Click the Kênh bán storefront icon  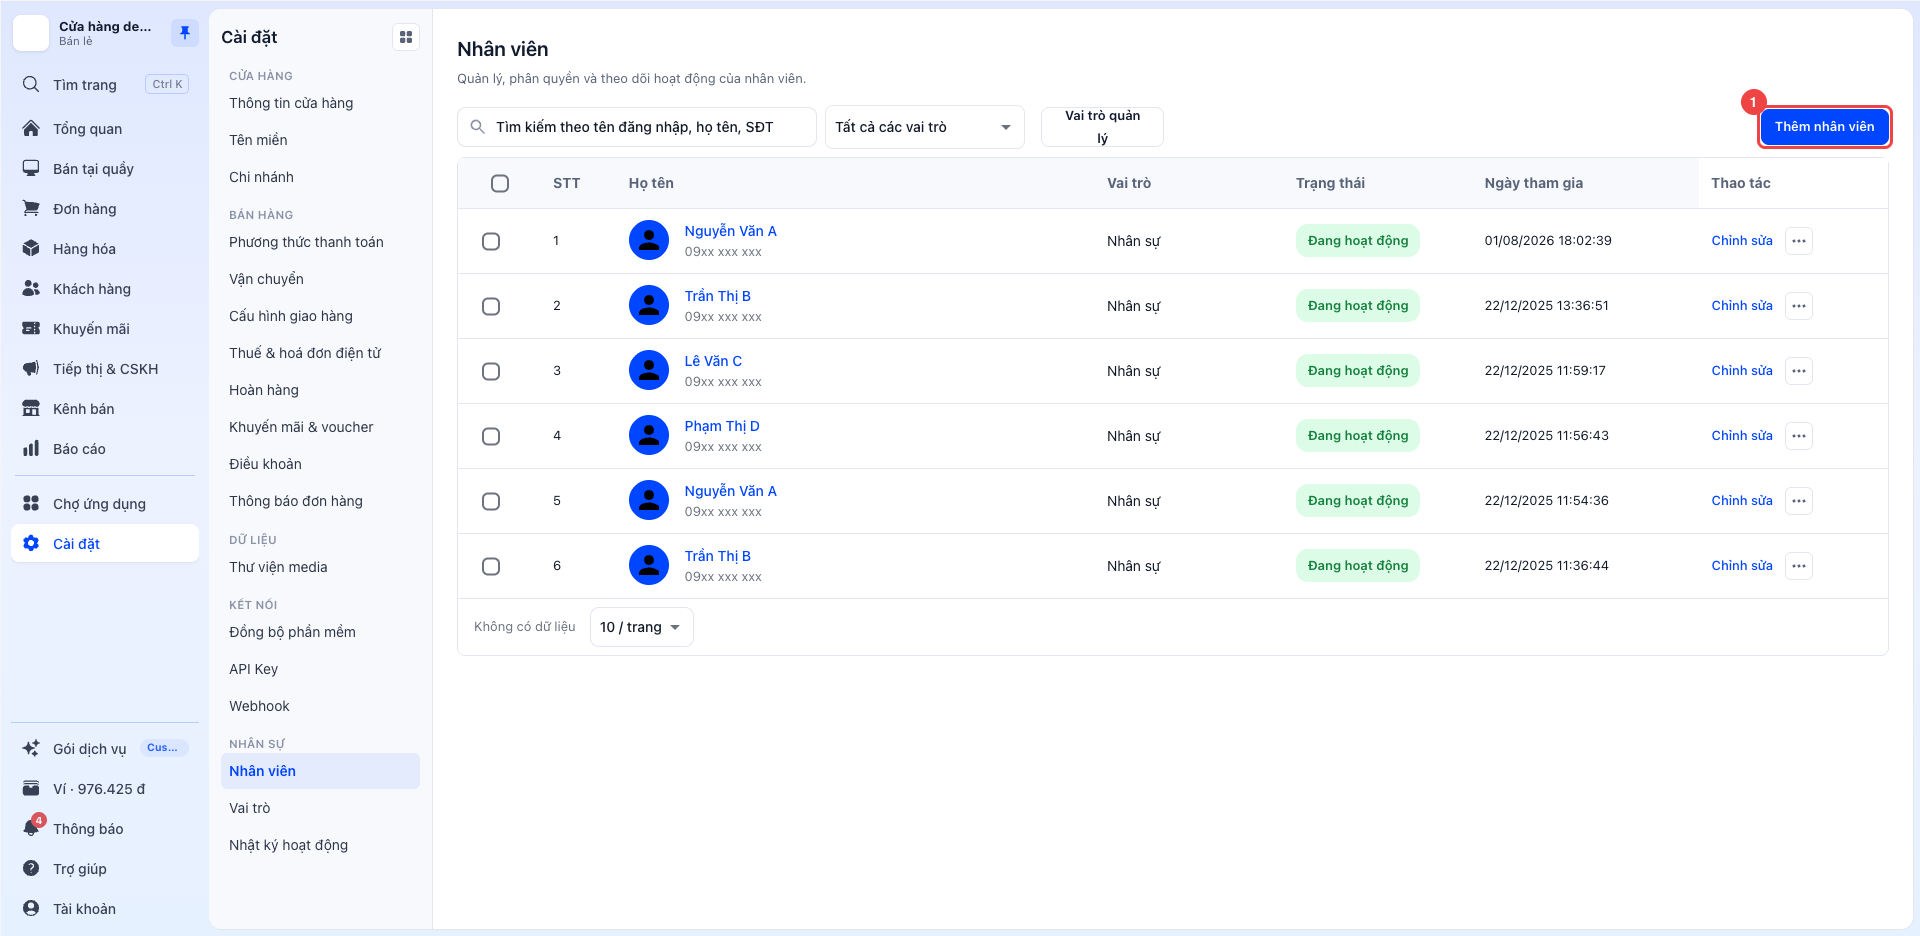tap(31, 408)
